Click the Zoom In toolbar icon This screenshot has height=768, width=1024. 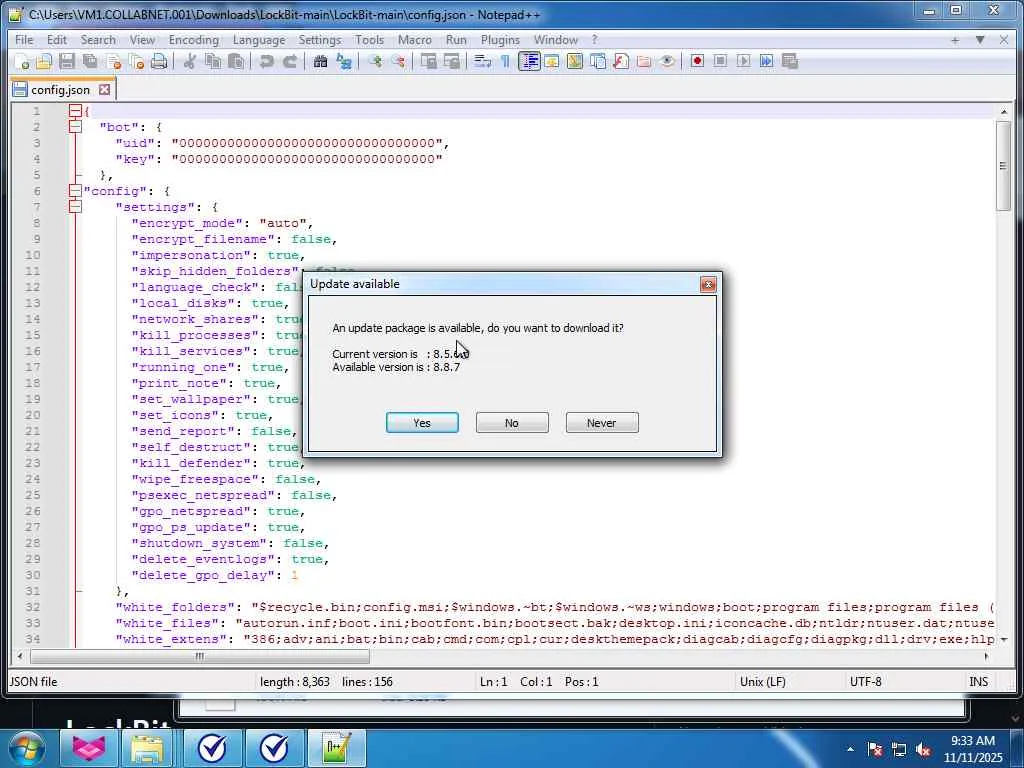tap(375, 61)
